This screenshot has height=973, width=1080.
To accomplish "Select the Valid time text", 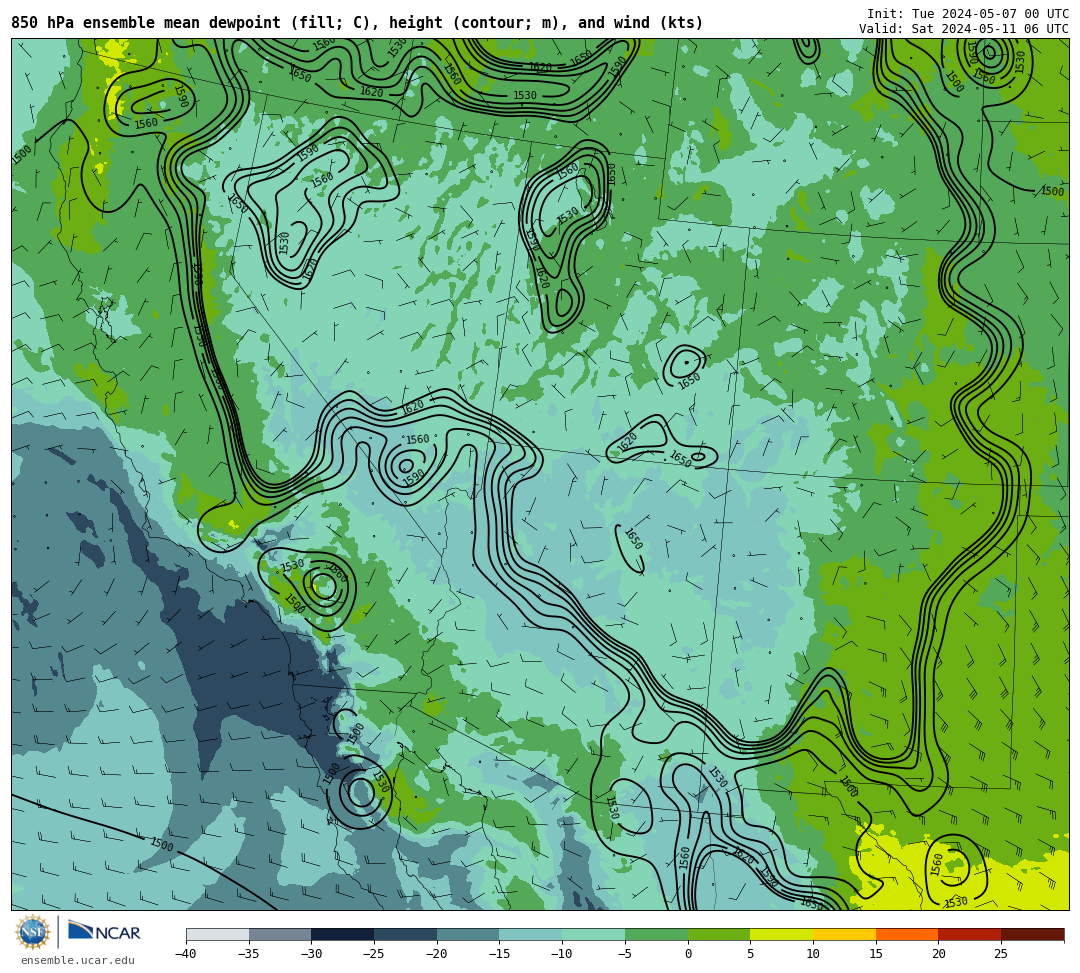I will click(964, 29).
